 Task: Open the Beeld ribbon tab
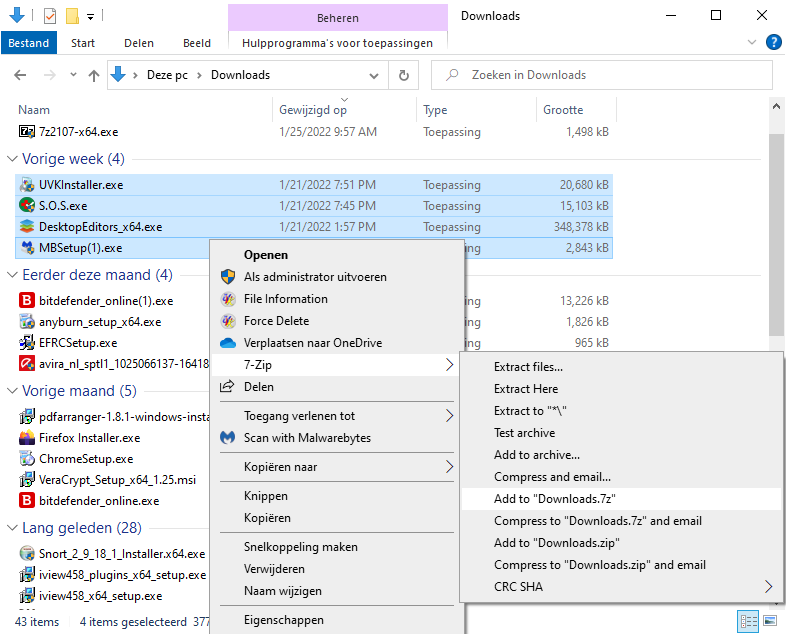(196, 43)
